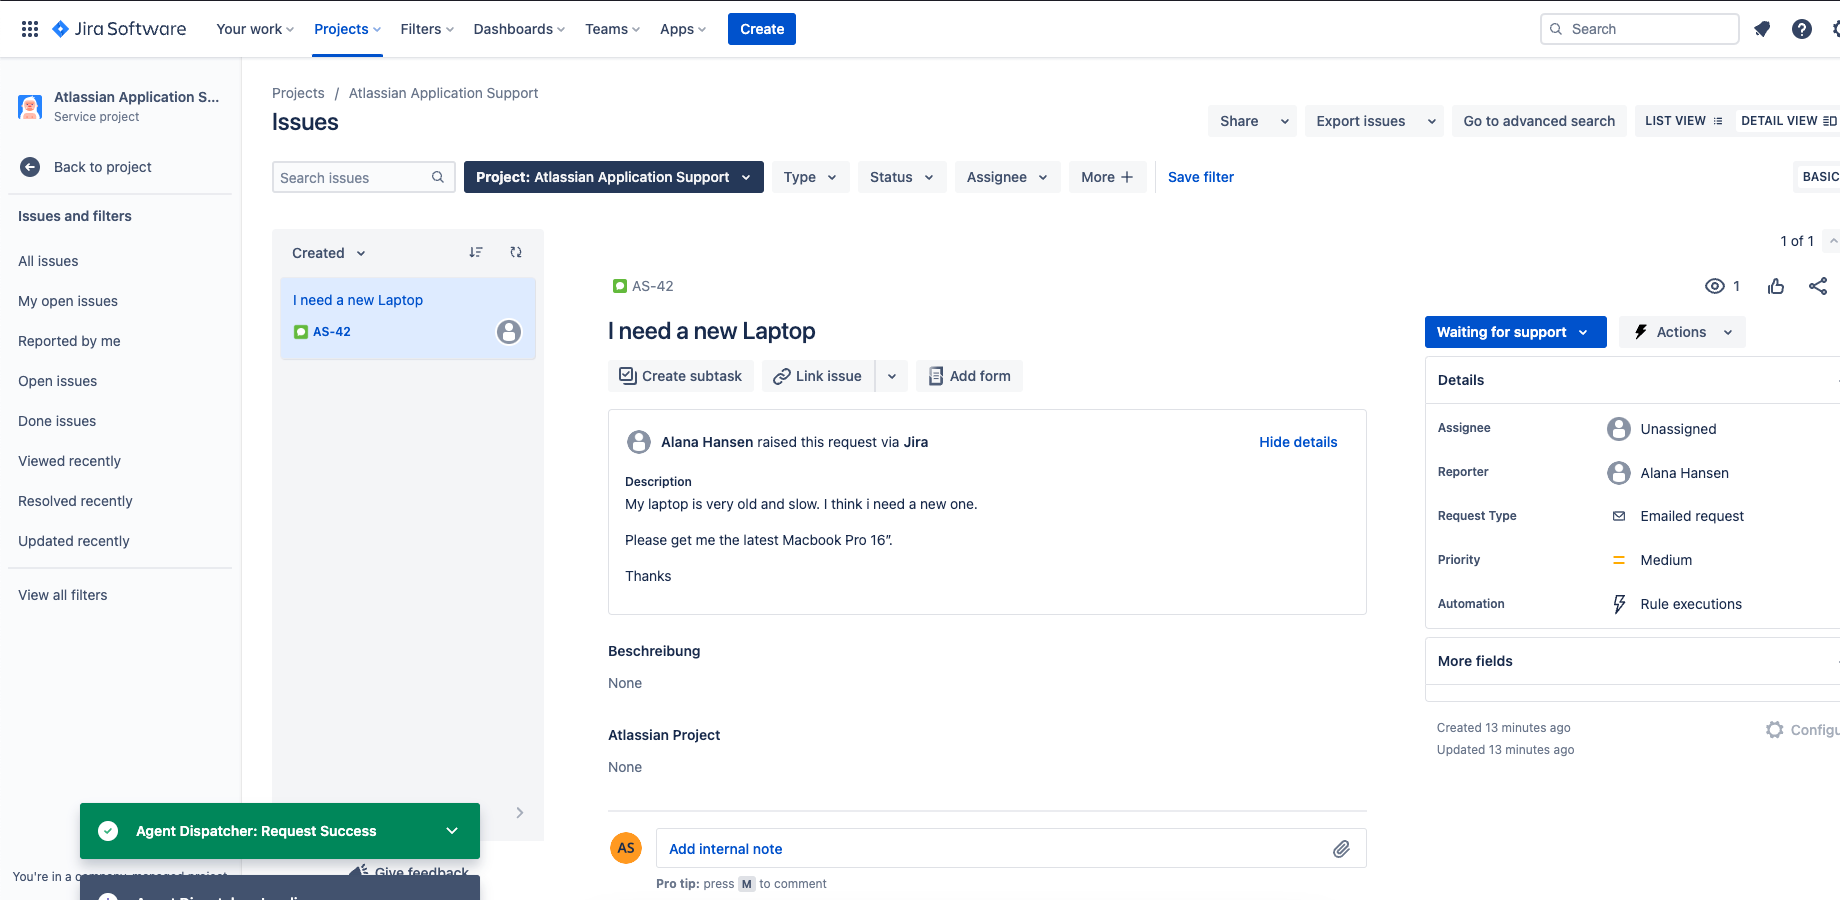This screenshot has height=900, width=1840.
Task: Open the Type filter dropdown
Action: pyautogui.click(x=810, y=177)
